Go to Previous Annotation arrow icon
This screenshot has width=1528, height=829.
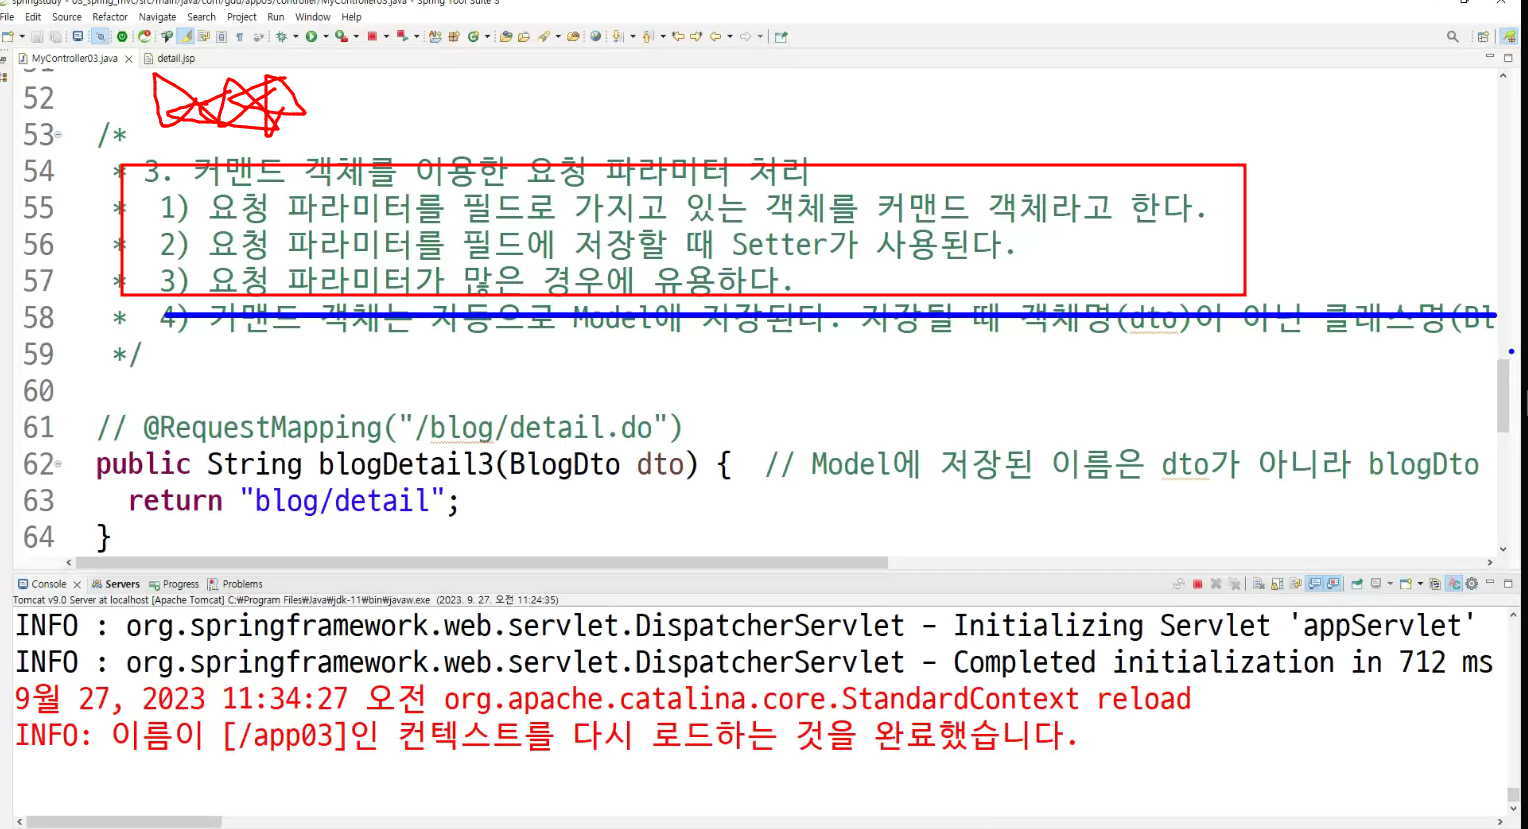(x=647, y=36)
